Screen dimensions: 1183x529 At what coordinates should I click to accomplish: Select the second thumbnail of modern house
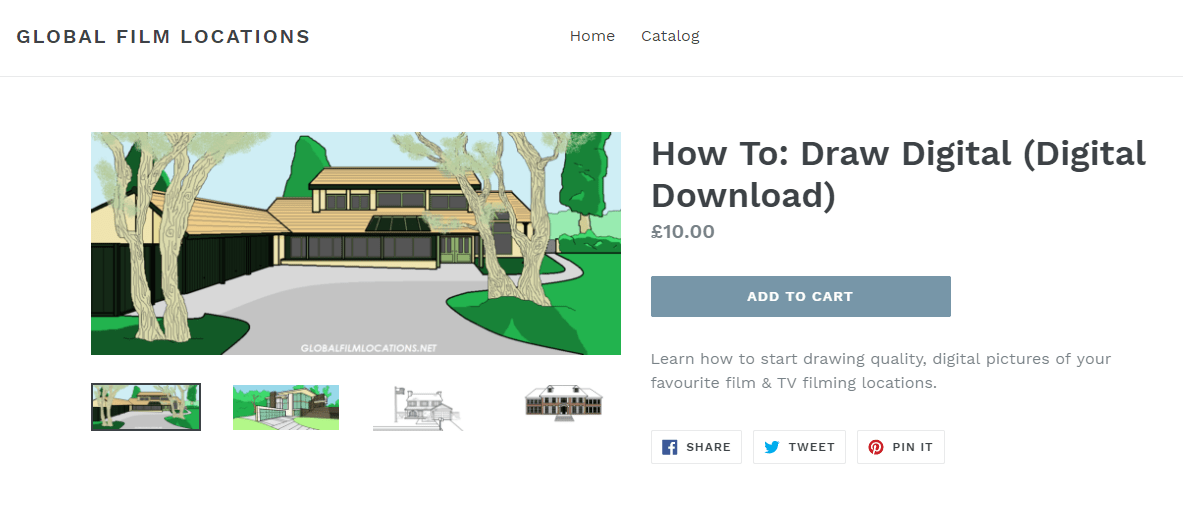point(286,407)
